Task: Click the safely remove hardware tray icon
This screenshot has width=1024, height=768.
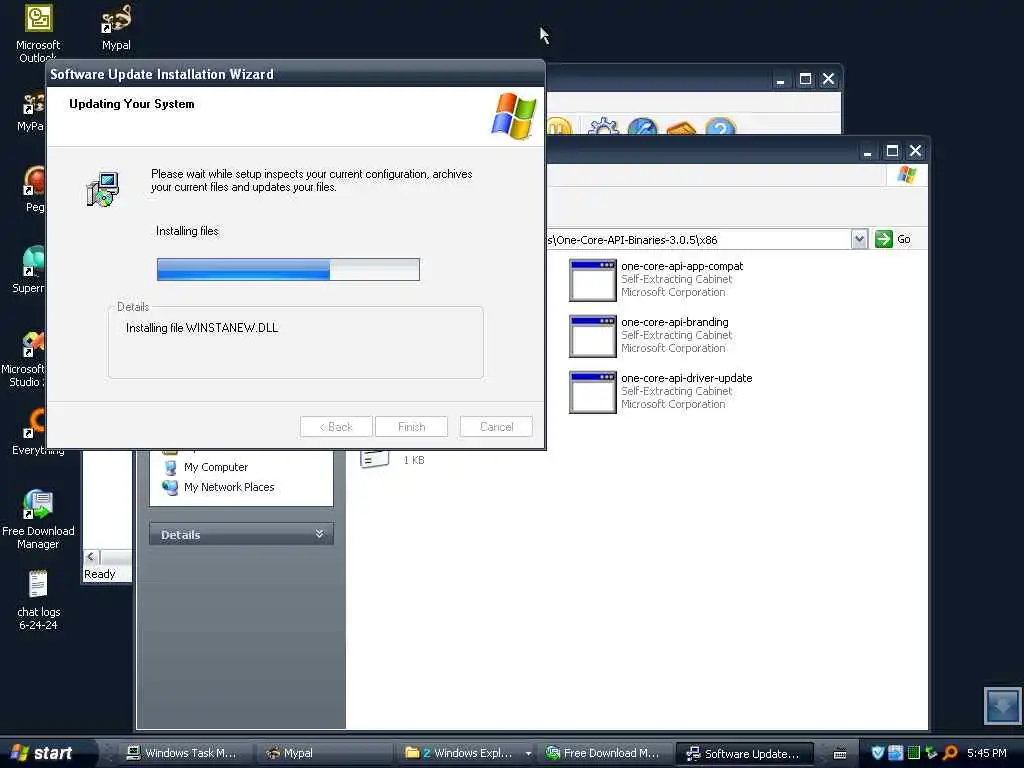Action: (x=932, y=753)
